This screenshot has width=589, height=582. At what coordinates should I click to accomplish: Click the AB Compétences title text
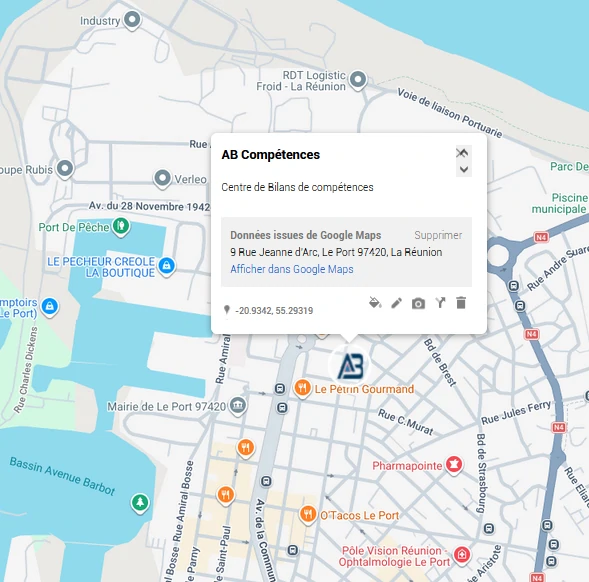(x=270, y=154)
